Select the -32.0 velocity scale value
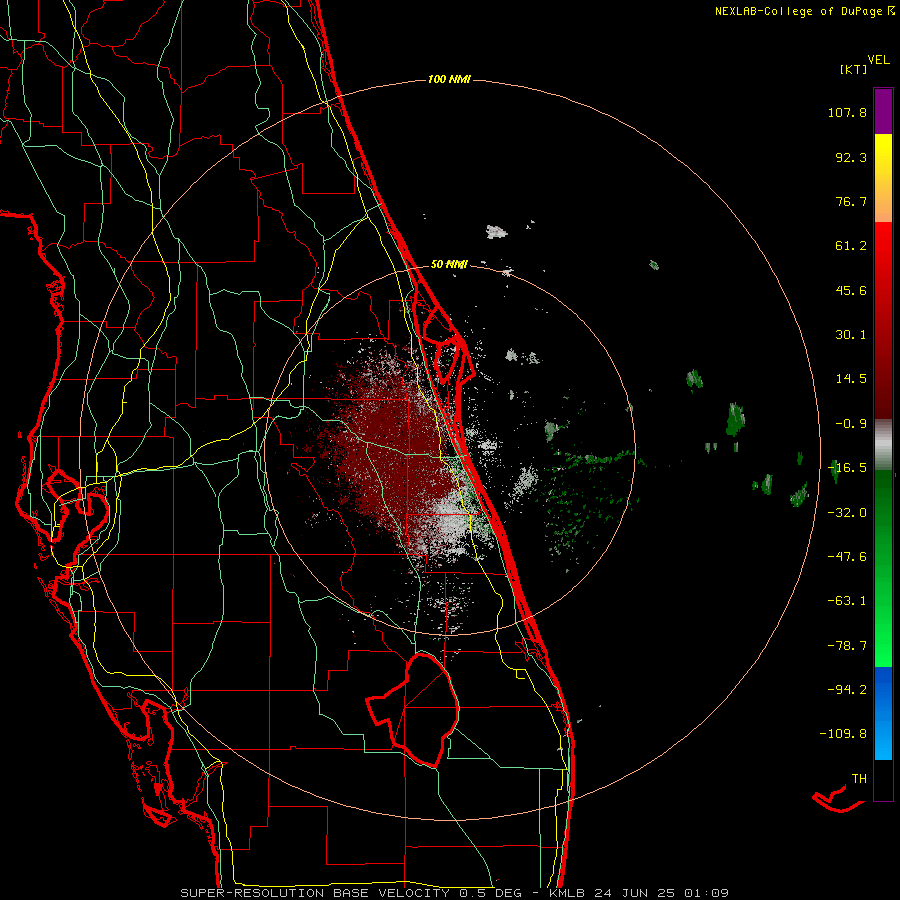The height and width of the screenshot is (900, 900). pos(847,513)
